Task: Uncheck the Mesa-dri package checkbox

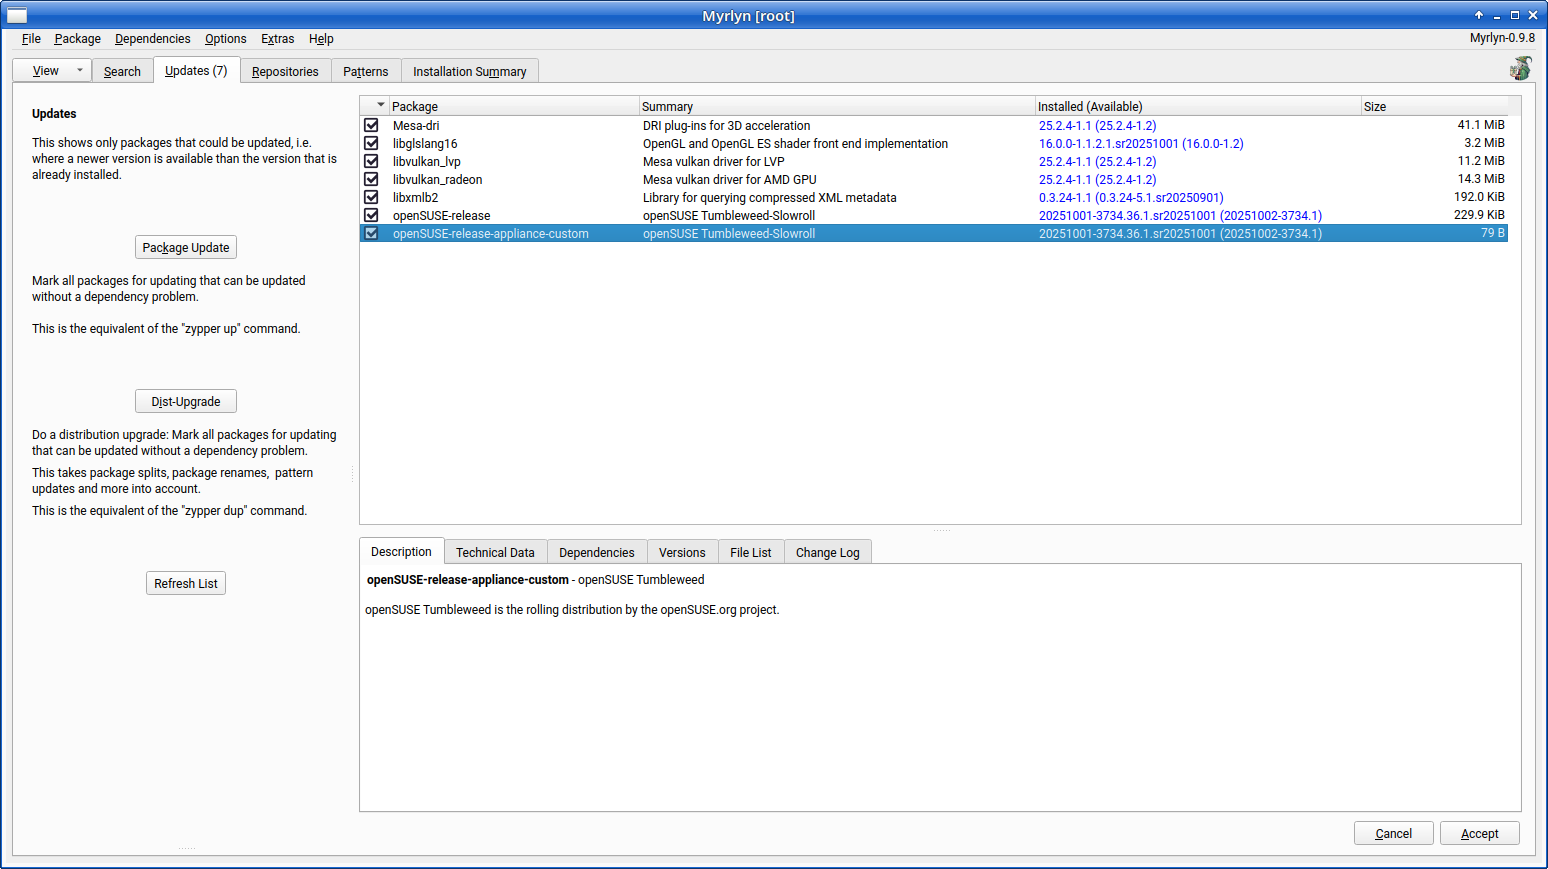Action: coord(371,126)
